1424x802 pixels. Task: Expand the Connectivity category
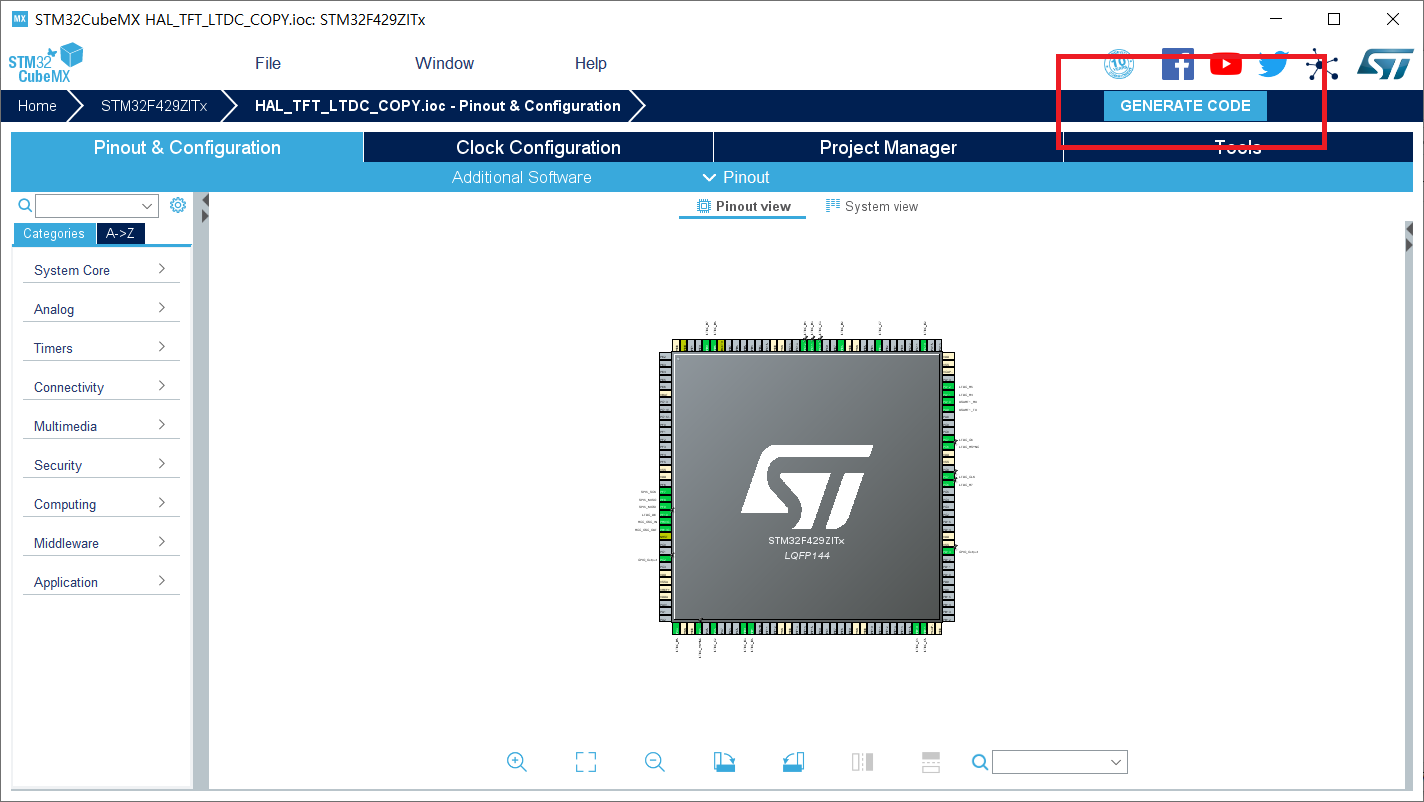pyautogui.click(x=101, y=387)
